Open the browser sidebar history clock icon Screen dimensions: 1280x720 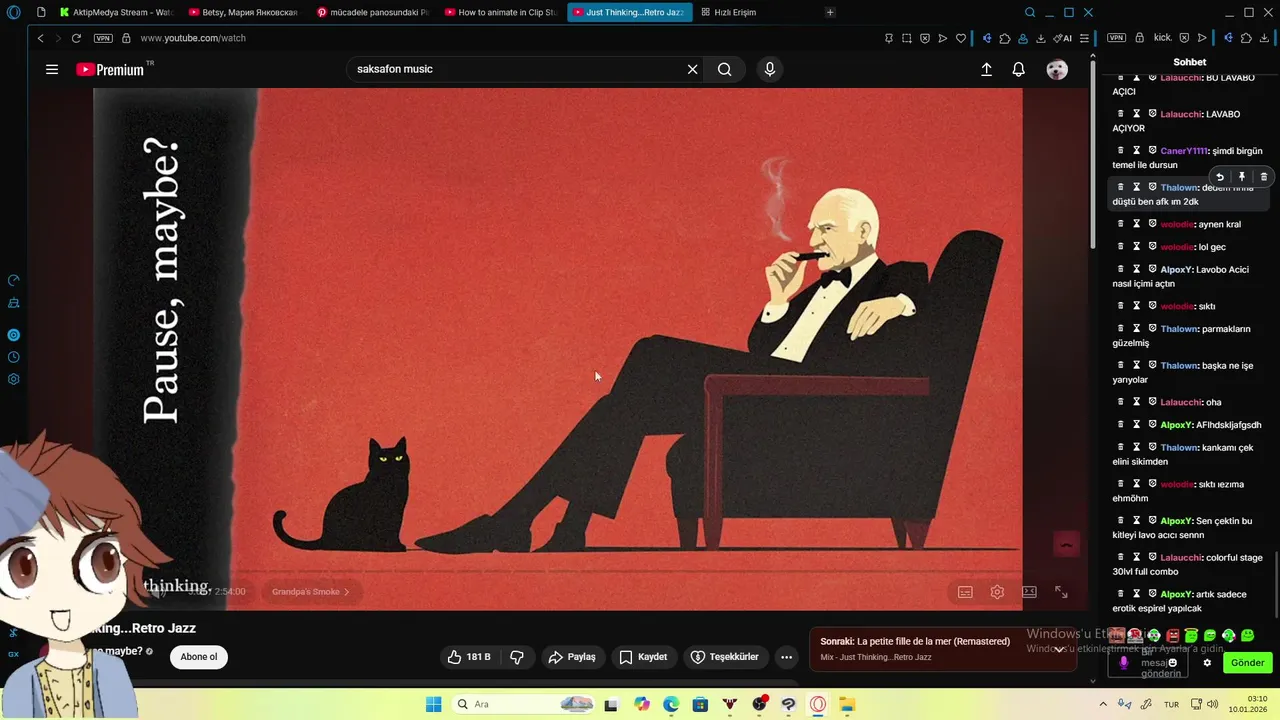[x=14, y=357]
